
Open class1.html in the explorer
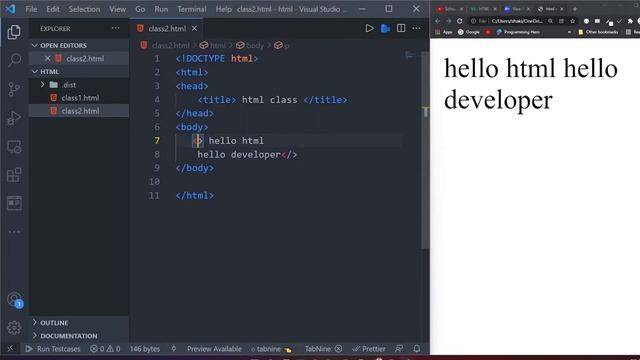(x=80, y=98)
